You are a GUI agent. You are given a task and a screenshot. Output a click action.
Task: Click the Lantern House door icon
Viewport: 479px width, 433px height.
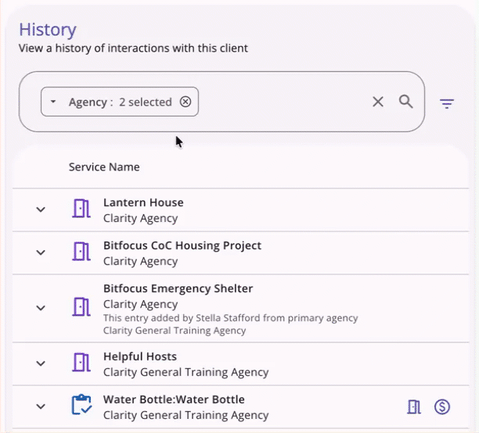pyautogui.click(x=81, y=209)
